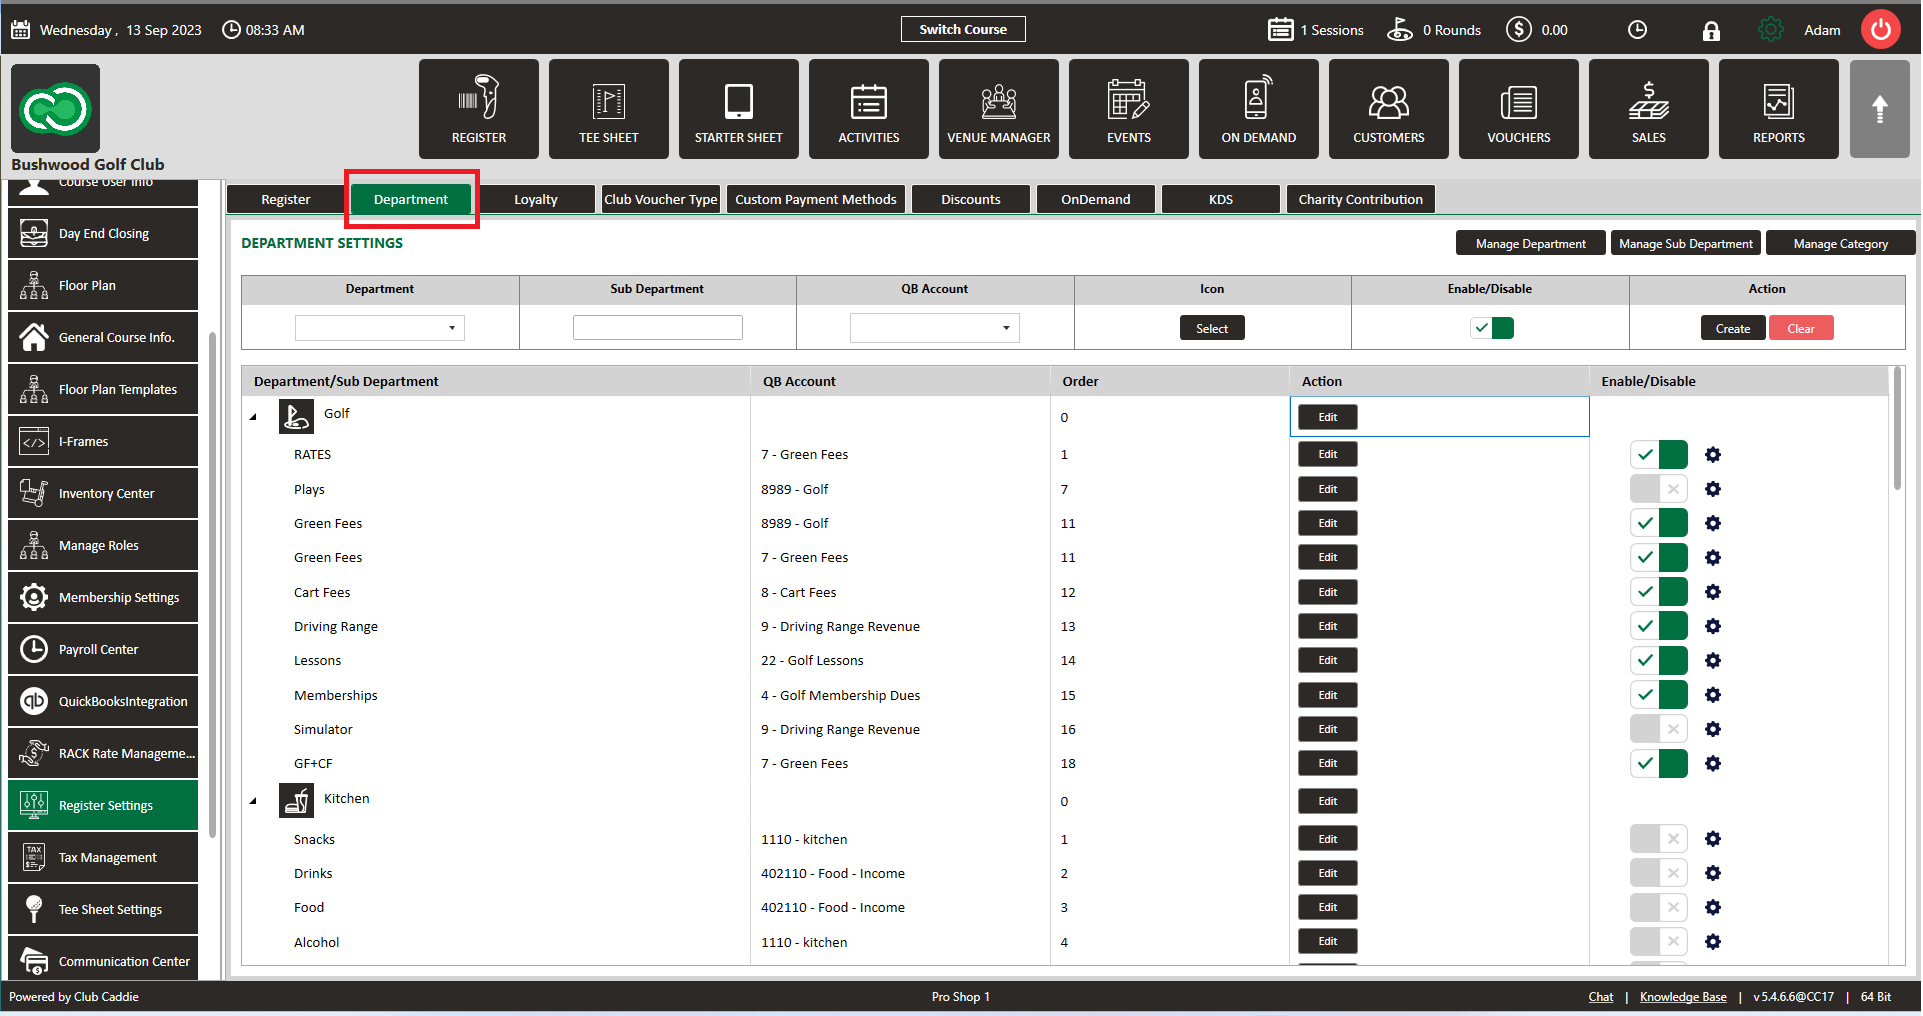
Task: Collapse the Golf department tree
Action: point(254,417)
